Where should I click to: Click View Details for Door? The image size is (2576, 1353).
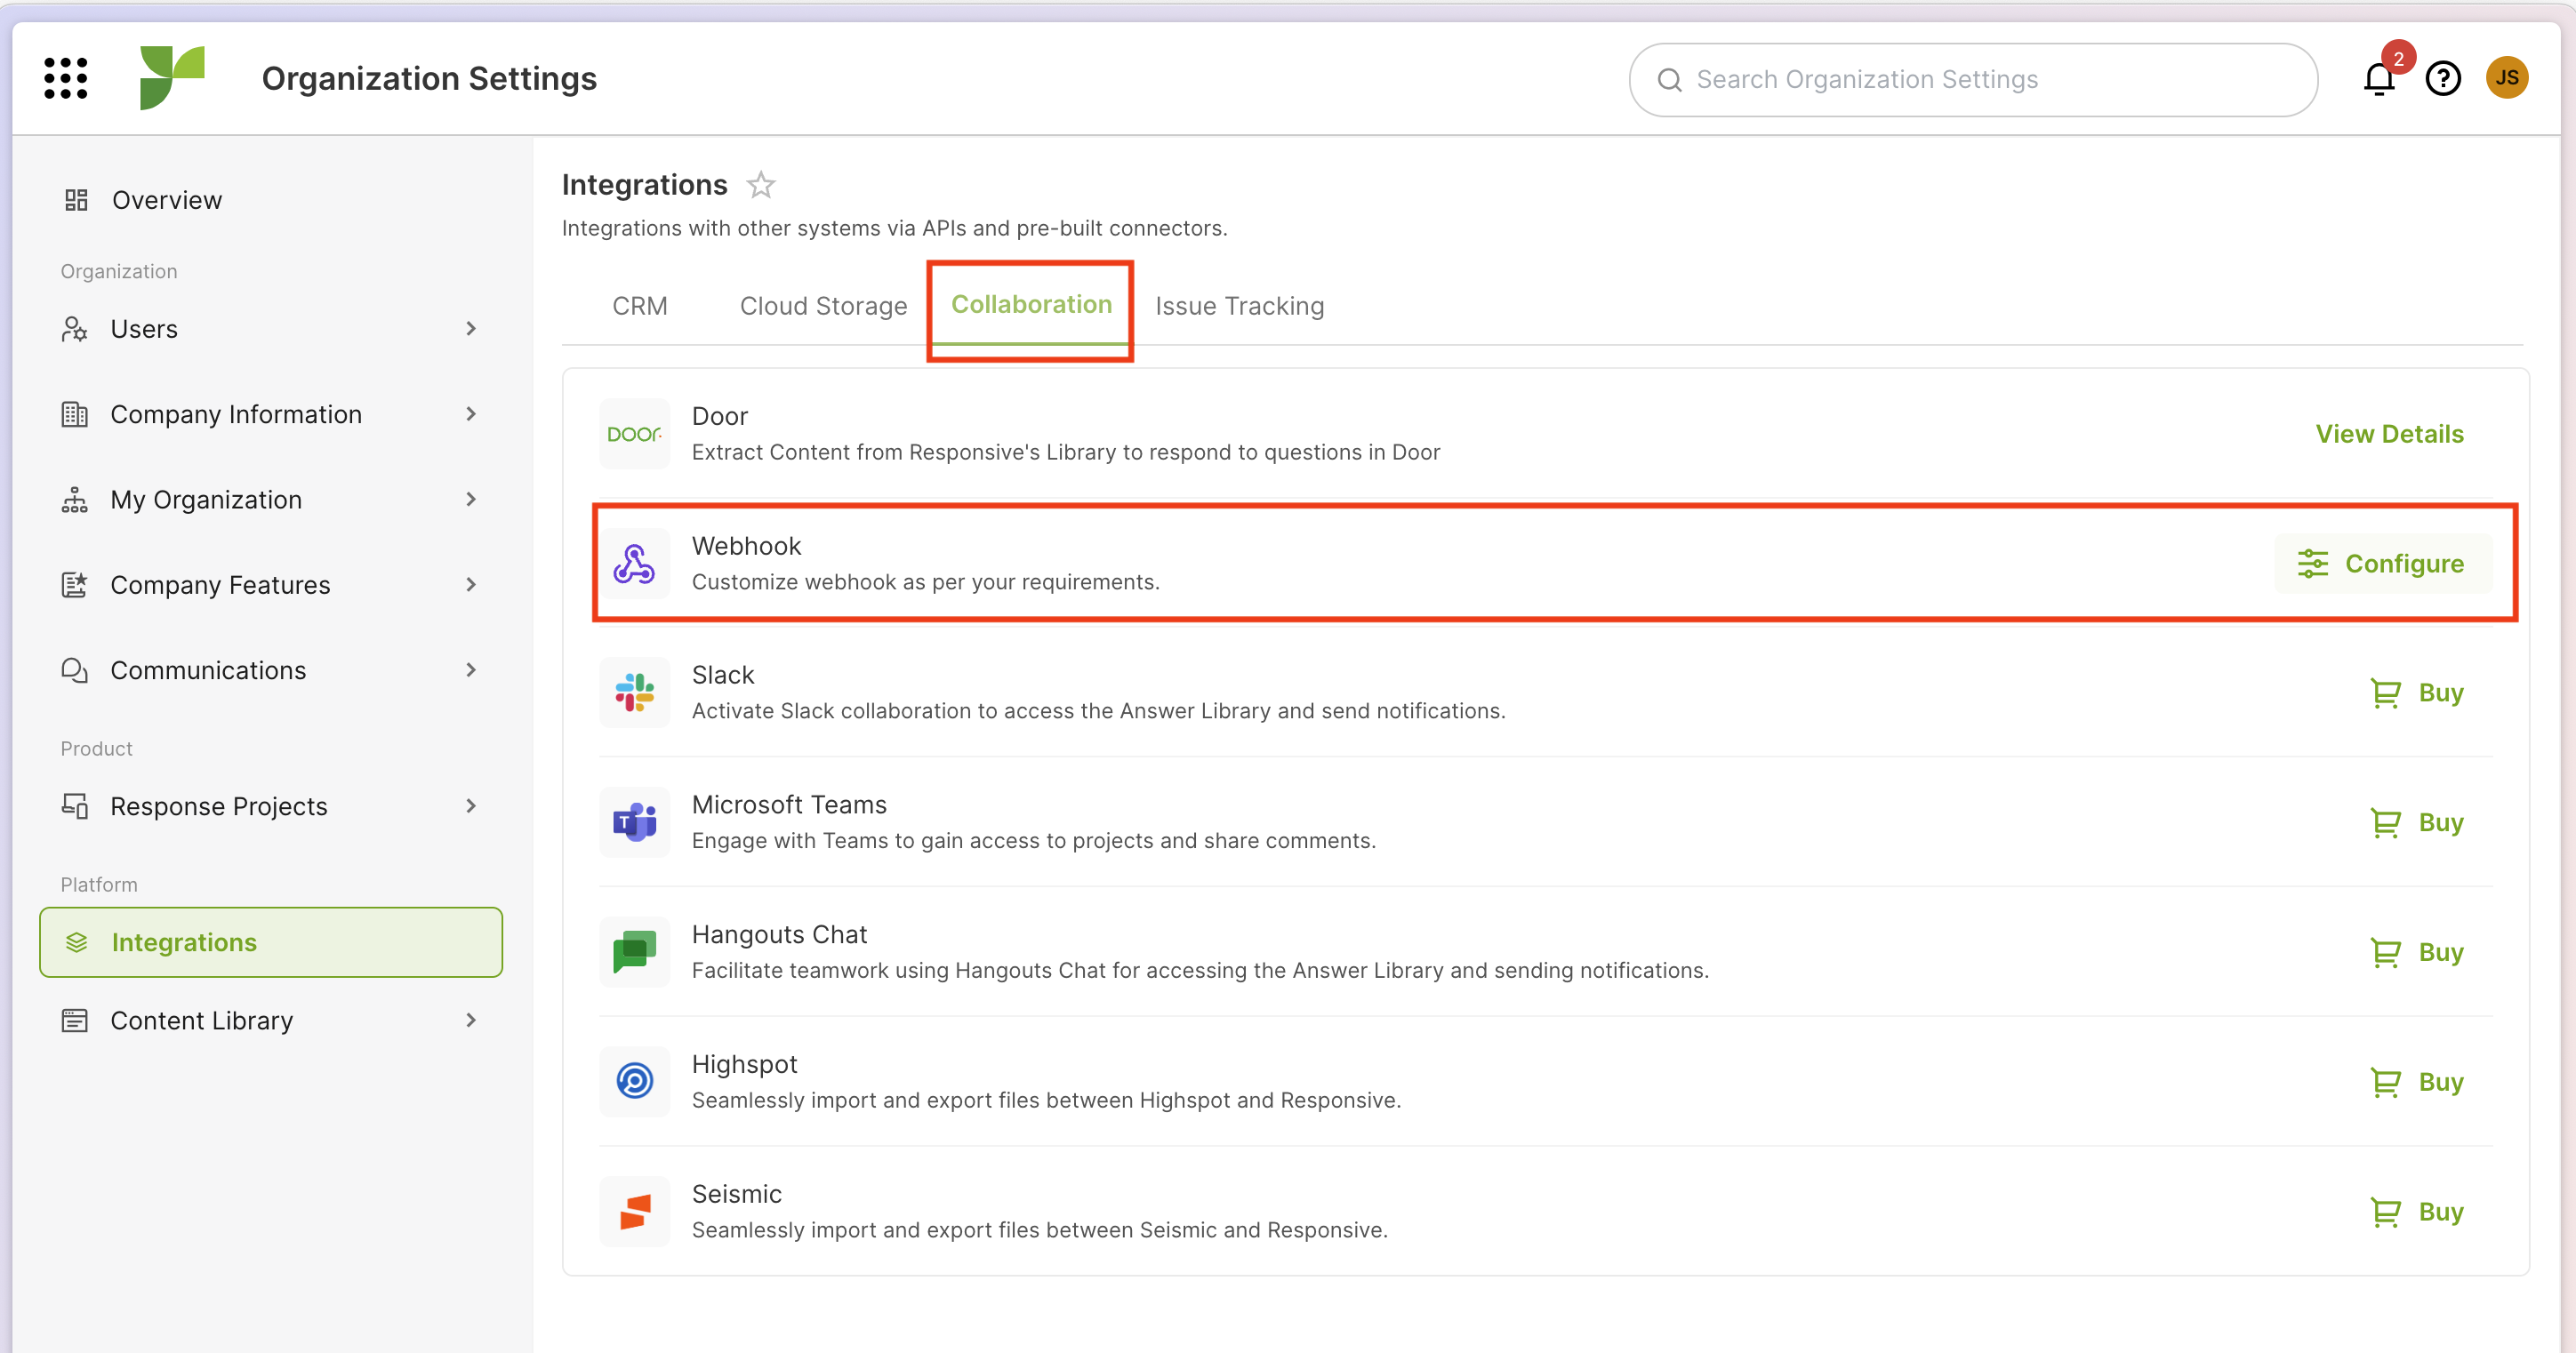(2389, 434)
